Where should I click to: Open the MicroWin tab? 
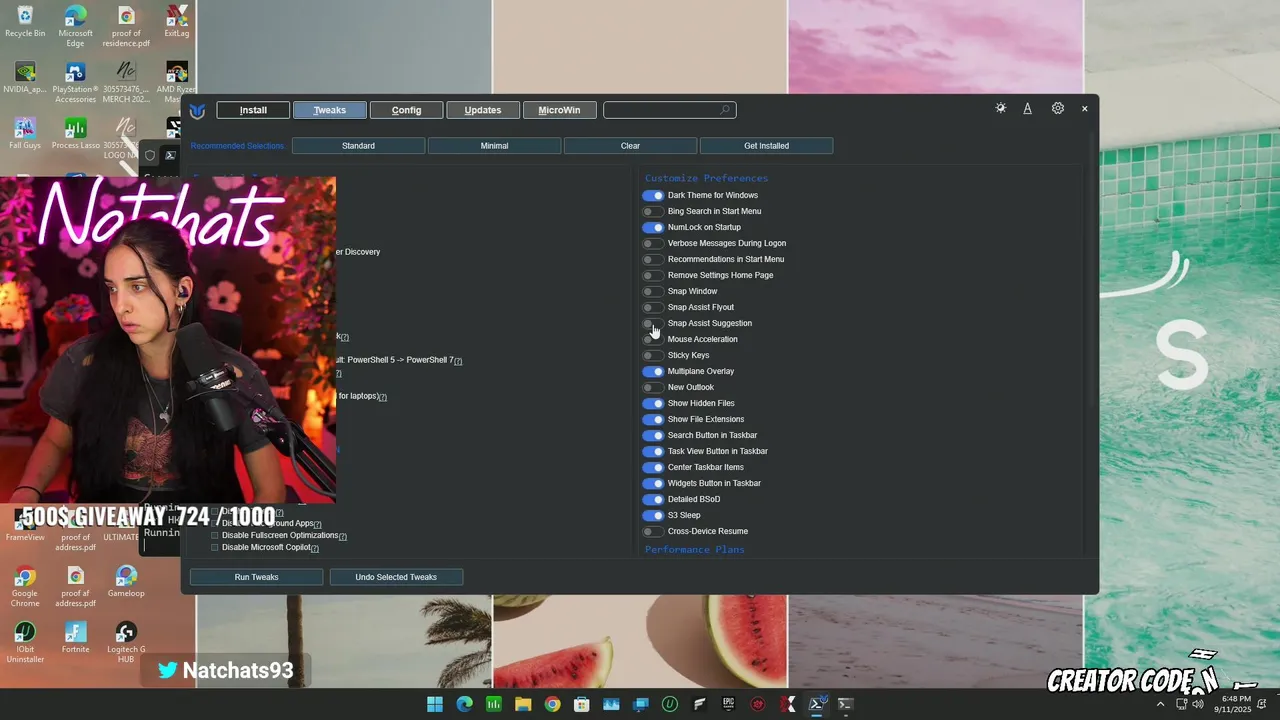[559, 110]
